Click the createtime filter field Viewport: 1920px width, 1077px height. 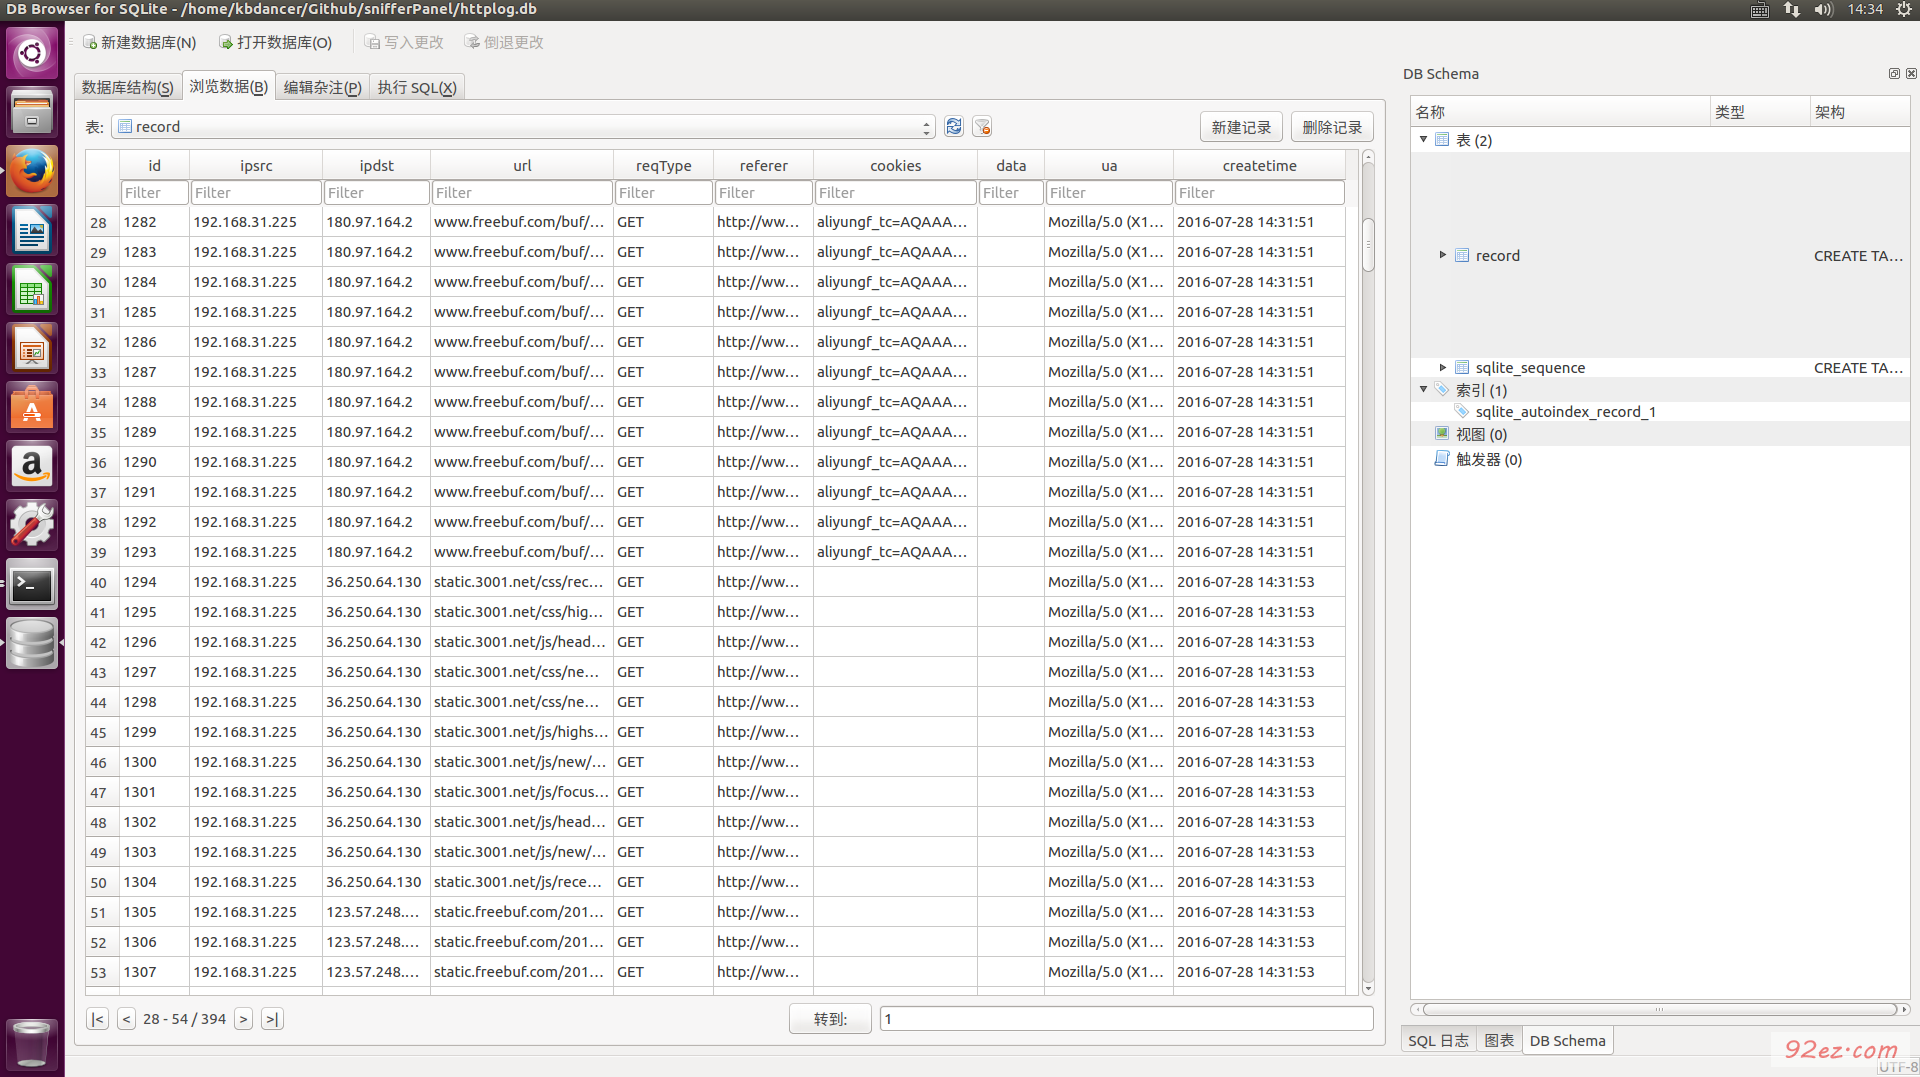(1259, 192)
